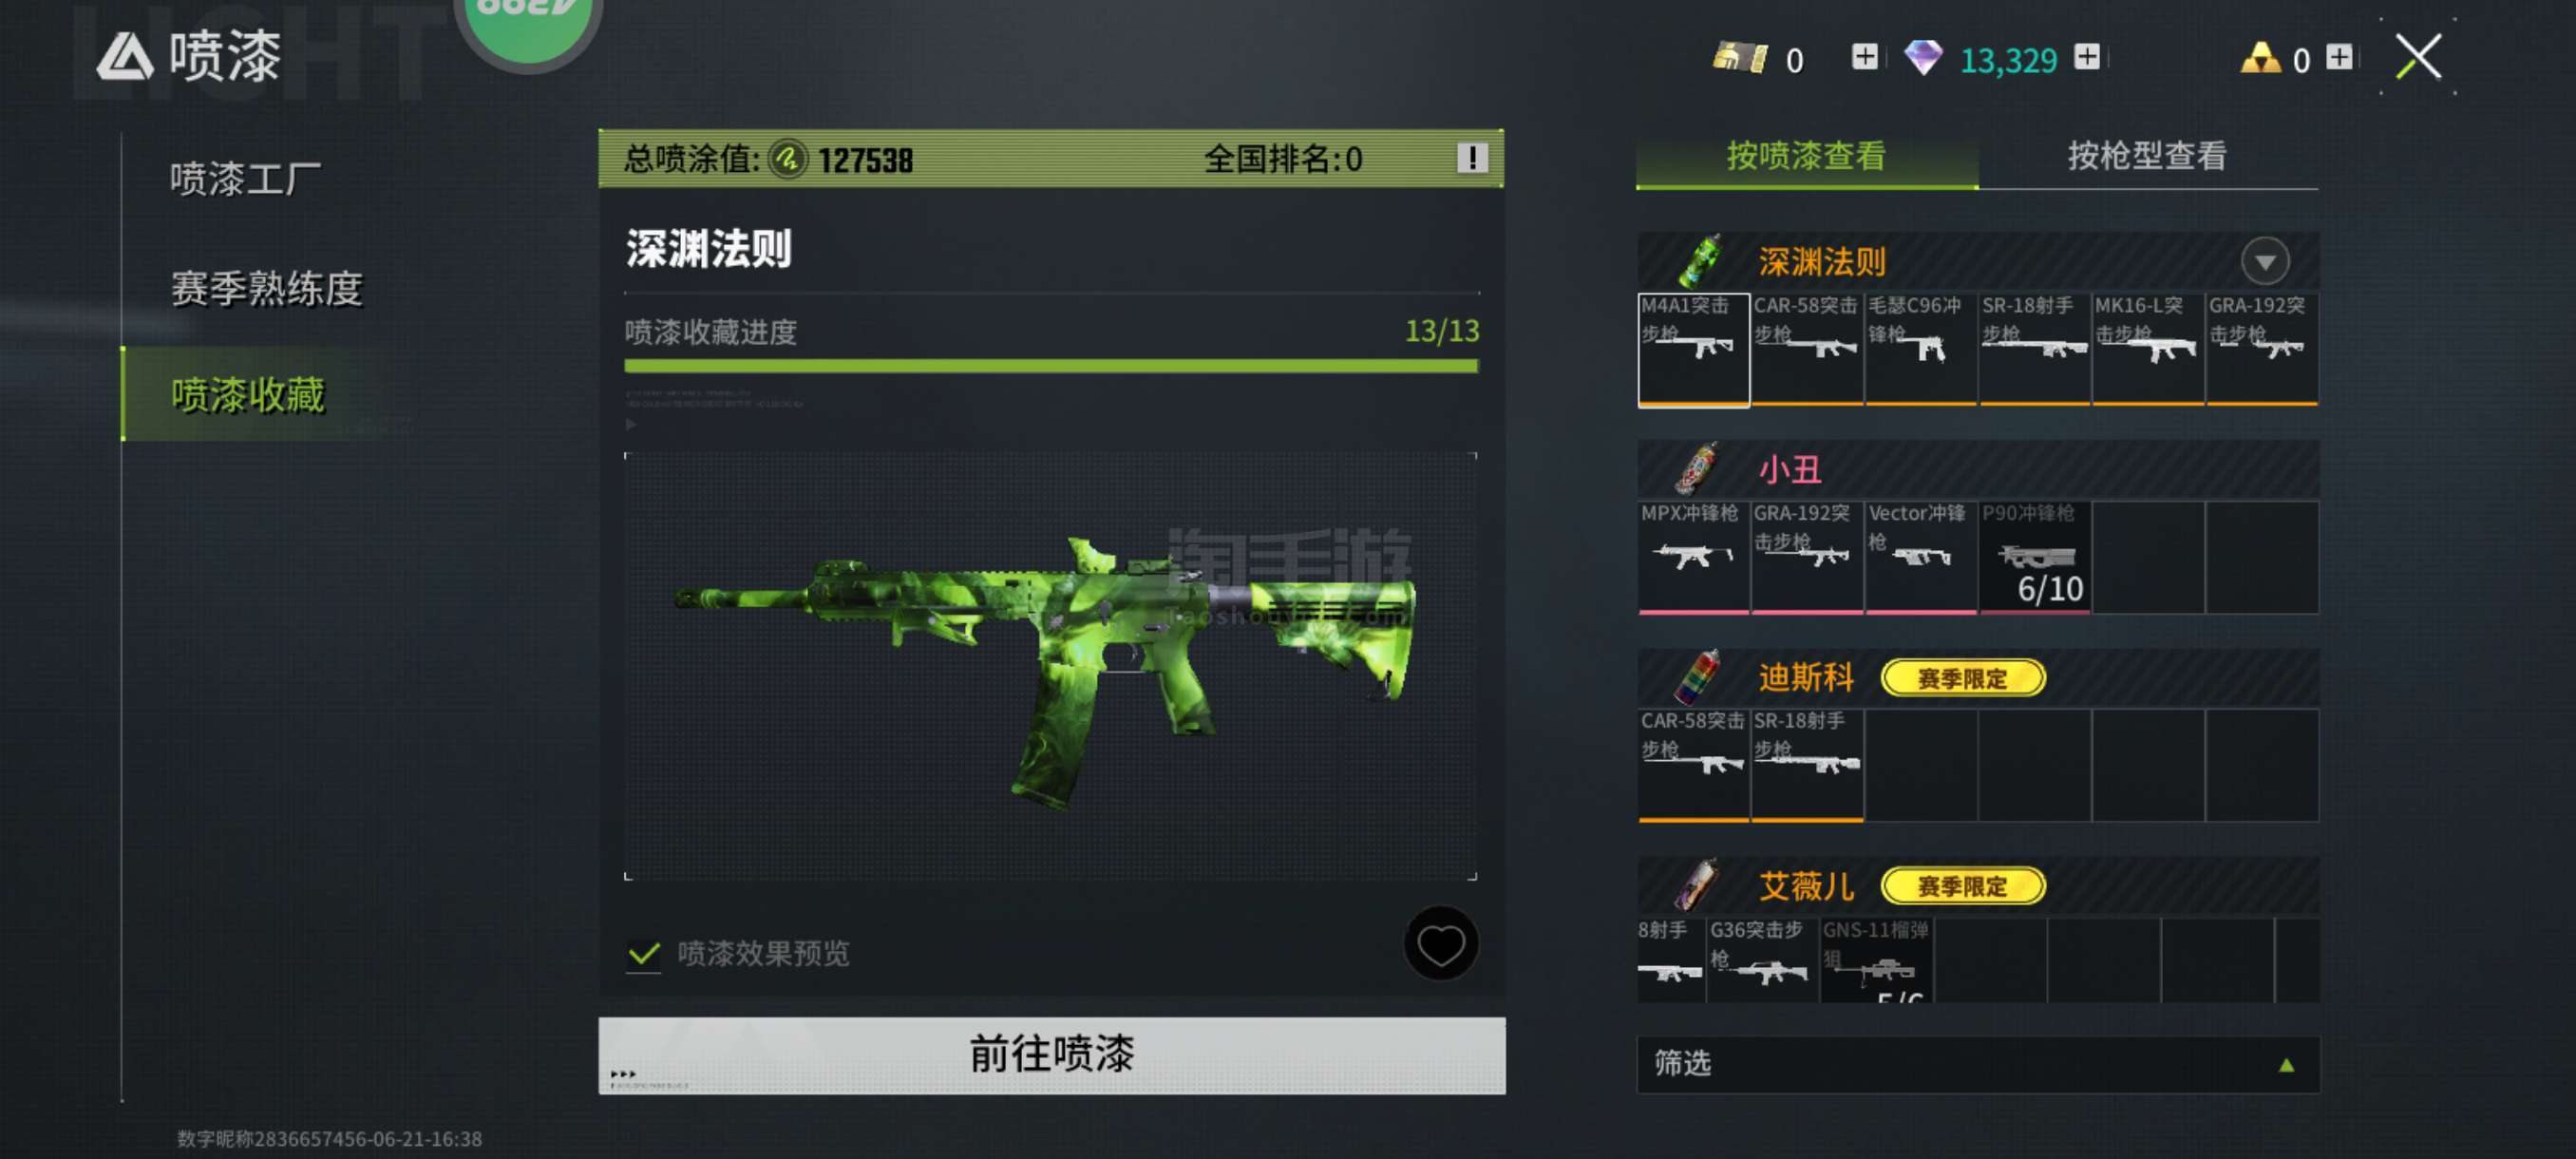Image resolution: width=2576 pixels, height=1159 pixels.
Task: Open the 小丑 paint collection header
Action: coord(1977,469)
